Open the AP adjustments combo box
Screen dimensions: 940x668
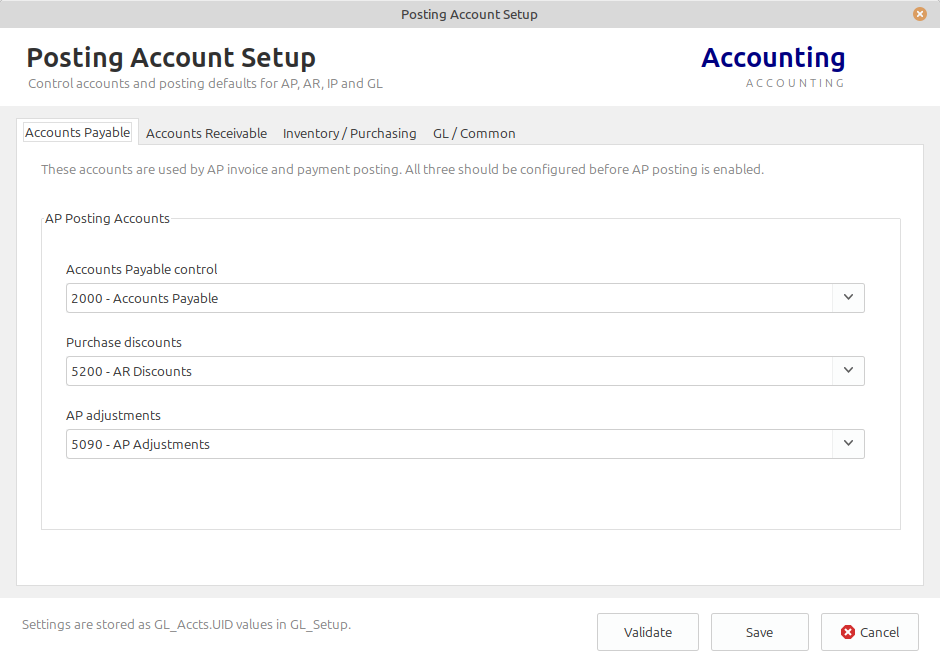[x=465, y=444]
